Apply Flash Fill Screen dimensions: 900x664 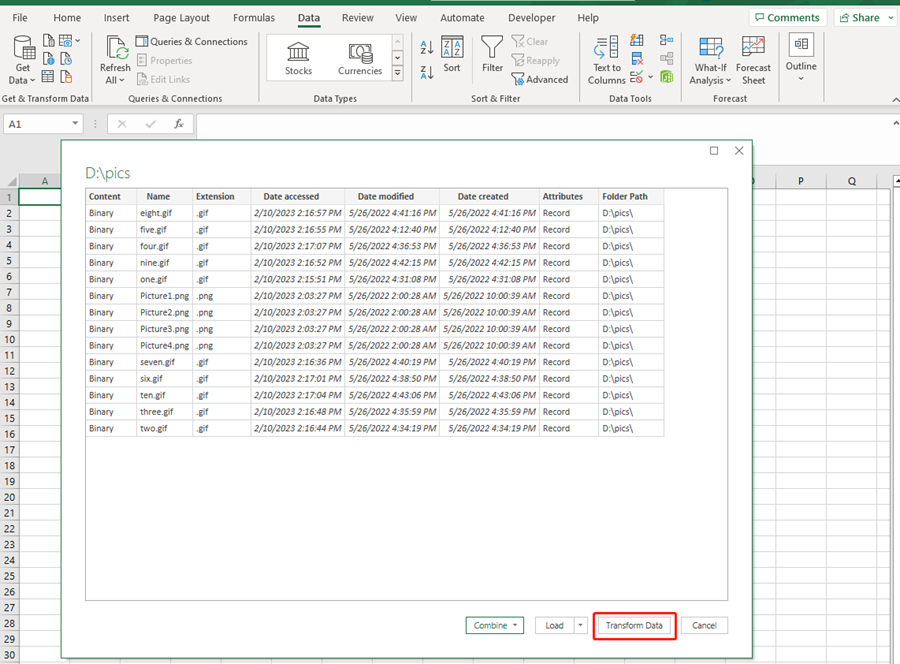coord(636,41)
